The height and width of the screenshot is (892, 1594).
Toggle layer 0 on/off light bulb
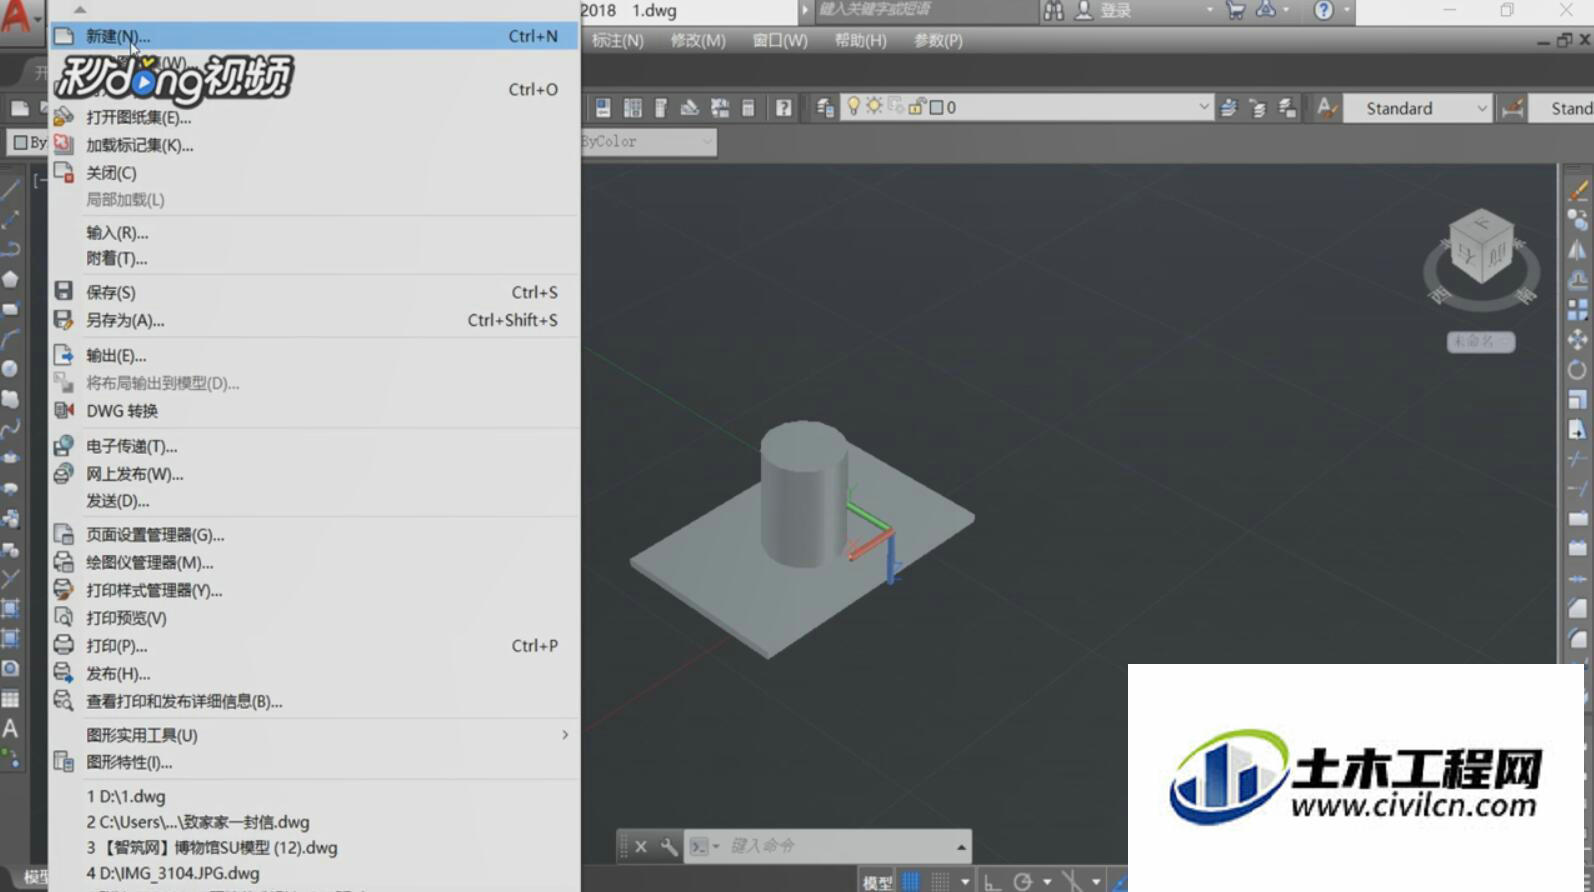[853, 106]
